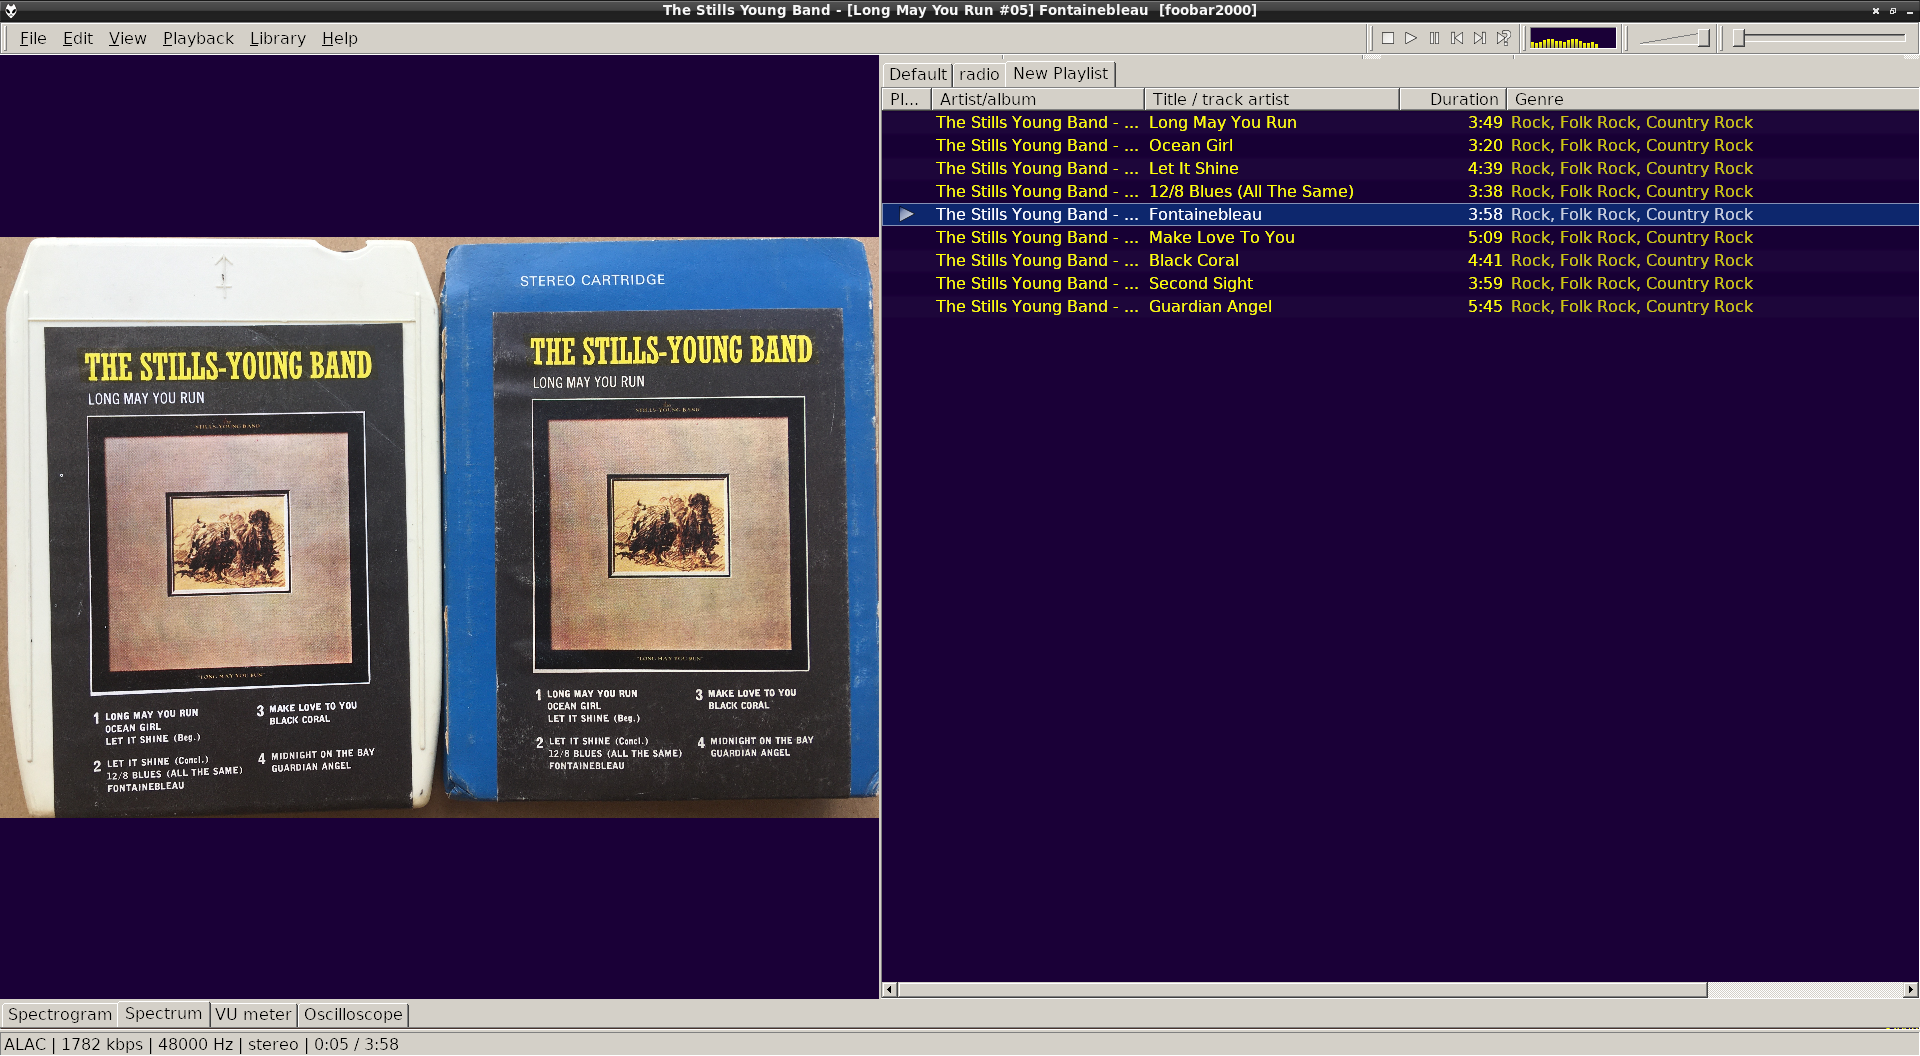This screenshot has width=1920, height=1056.
Task: Click the left arrow of the horizontal scrollbar
Action: point(889,990)
